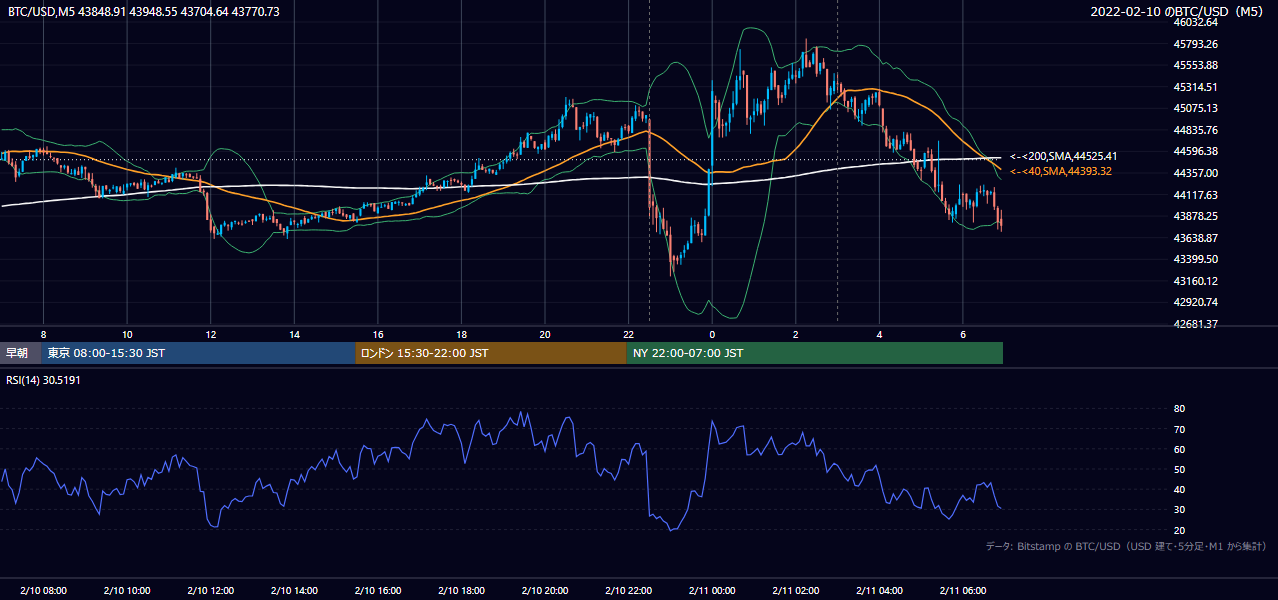Viewport: 1278px width, 600px height.
Task: Click the BTC/USD,M5 OHLC header text
Action: tap(144, 12)
